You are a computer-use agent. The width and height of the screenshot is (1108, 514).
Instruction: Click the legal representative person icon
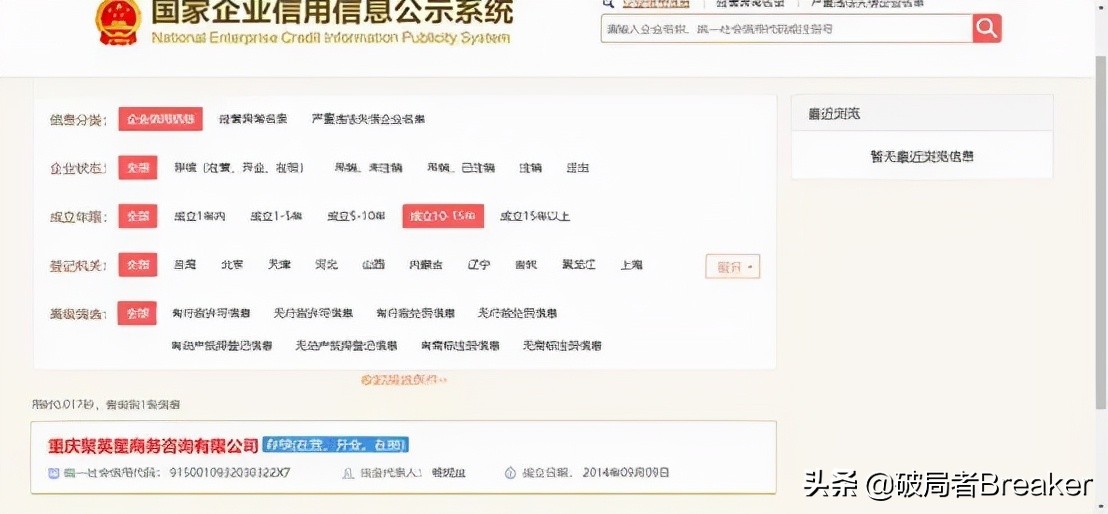tap(348, 473)
